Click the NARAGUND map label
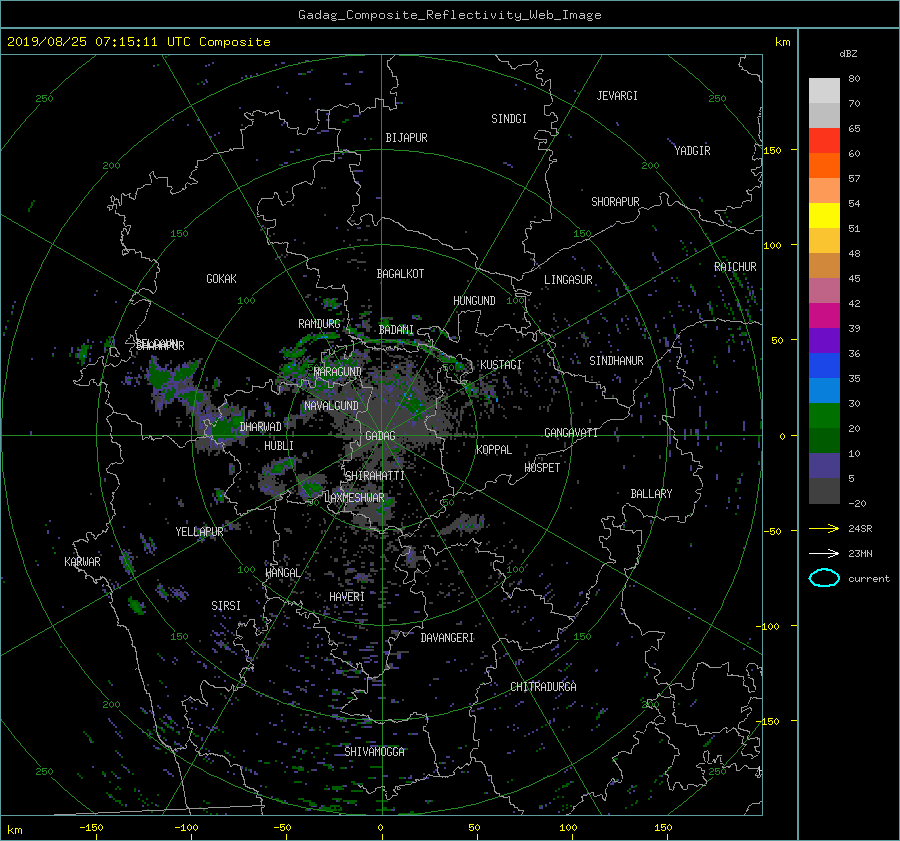 (338, 372)
